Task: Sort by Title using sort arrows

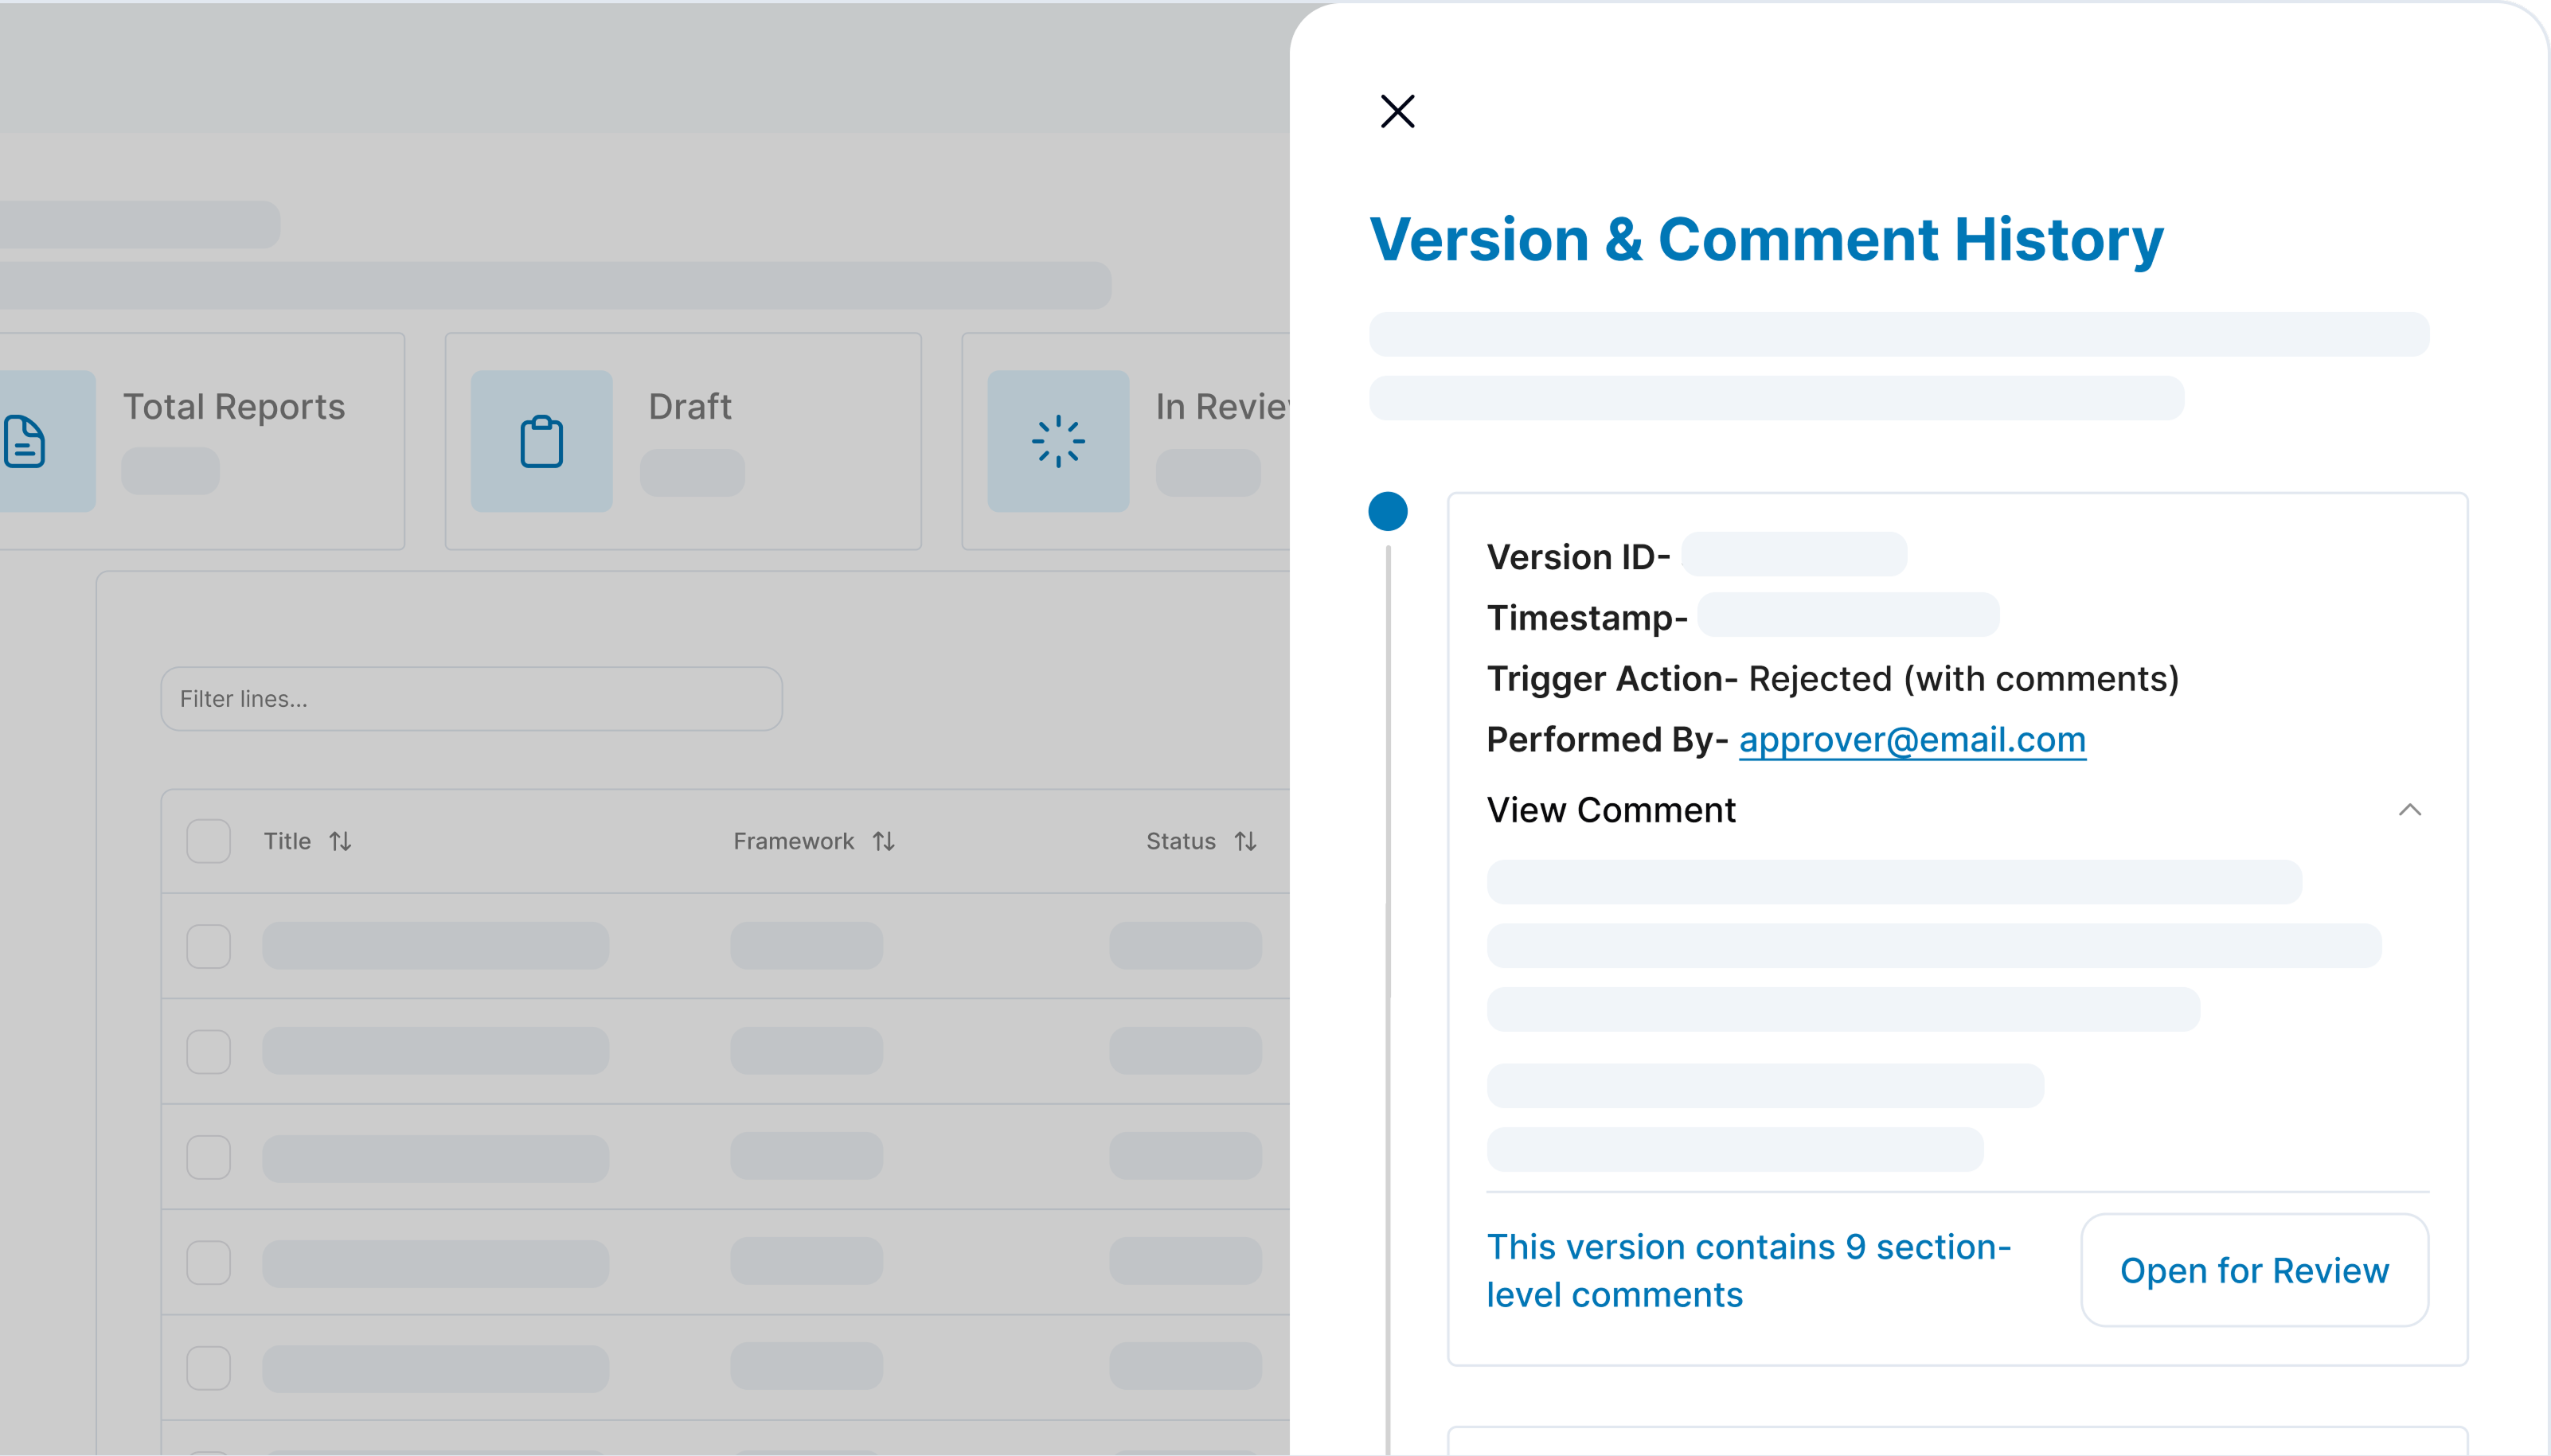Action: point(340,842)
